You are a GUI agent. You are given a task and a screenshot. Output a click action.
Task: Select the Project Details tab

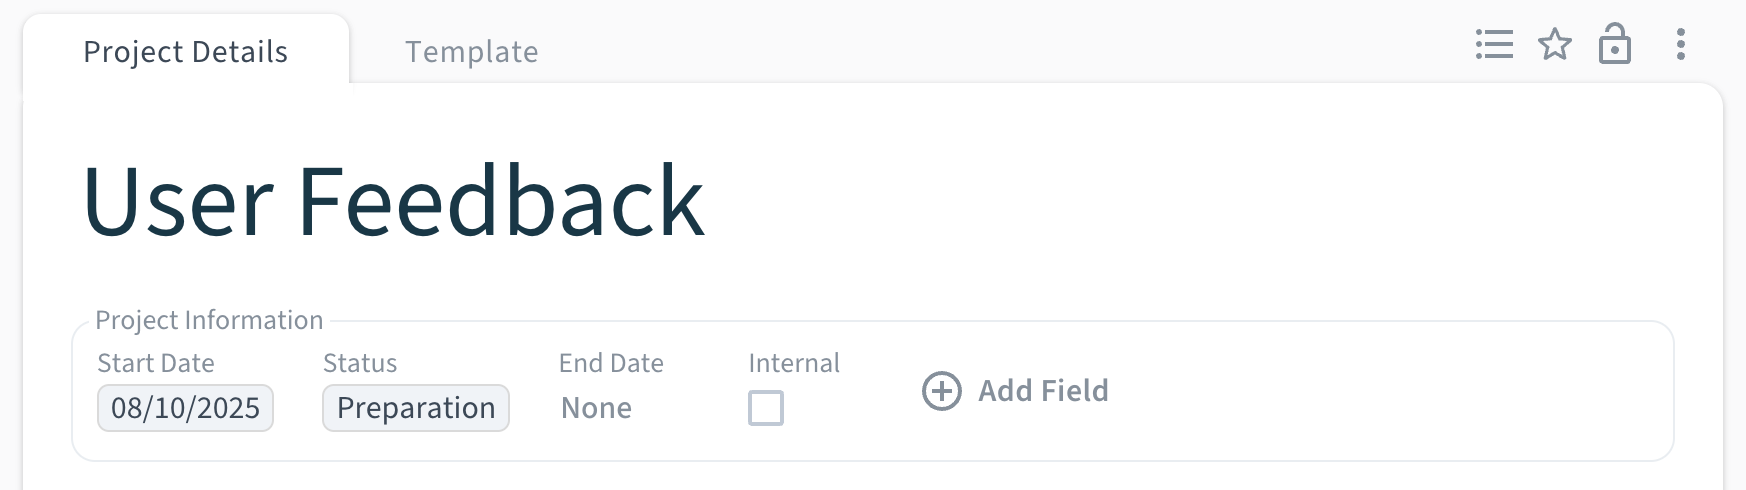(186, 52)
